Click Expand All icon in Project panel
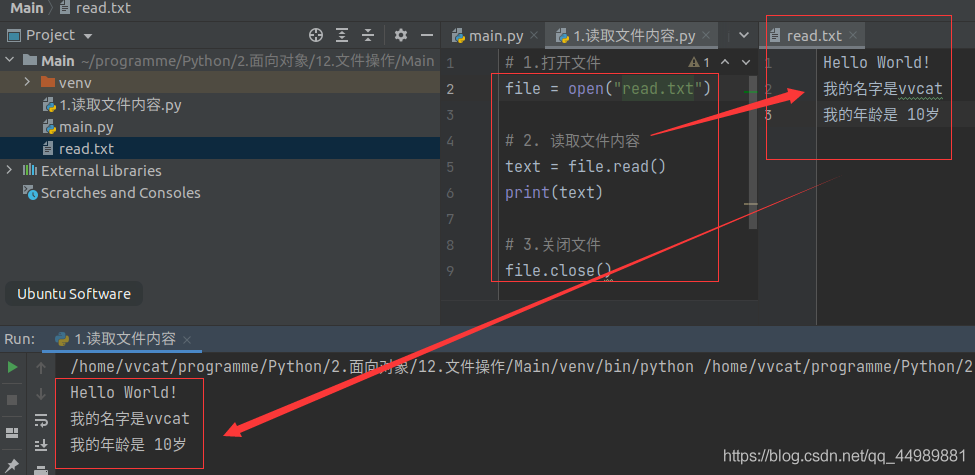This screenshot has height=475, width=975. [344, 35]
